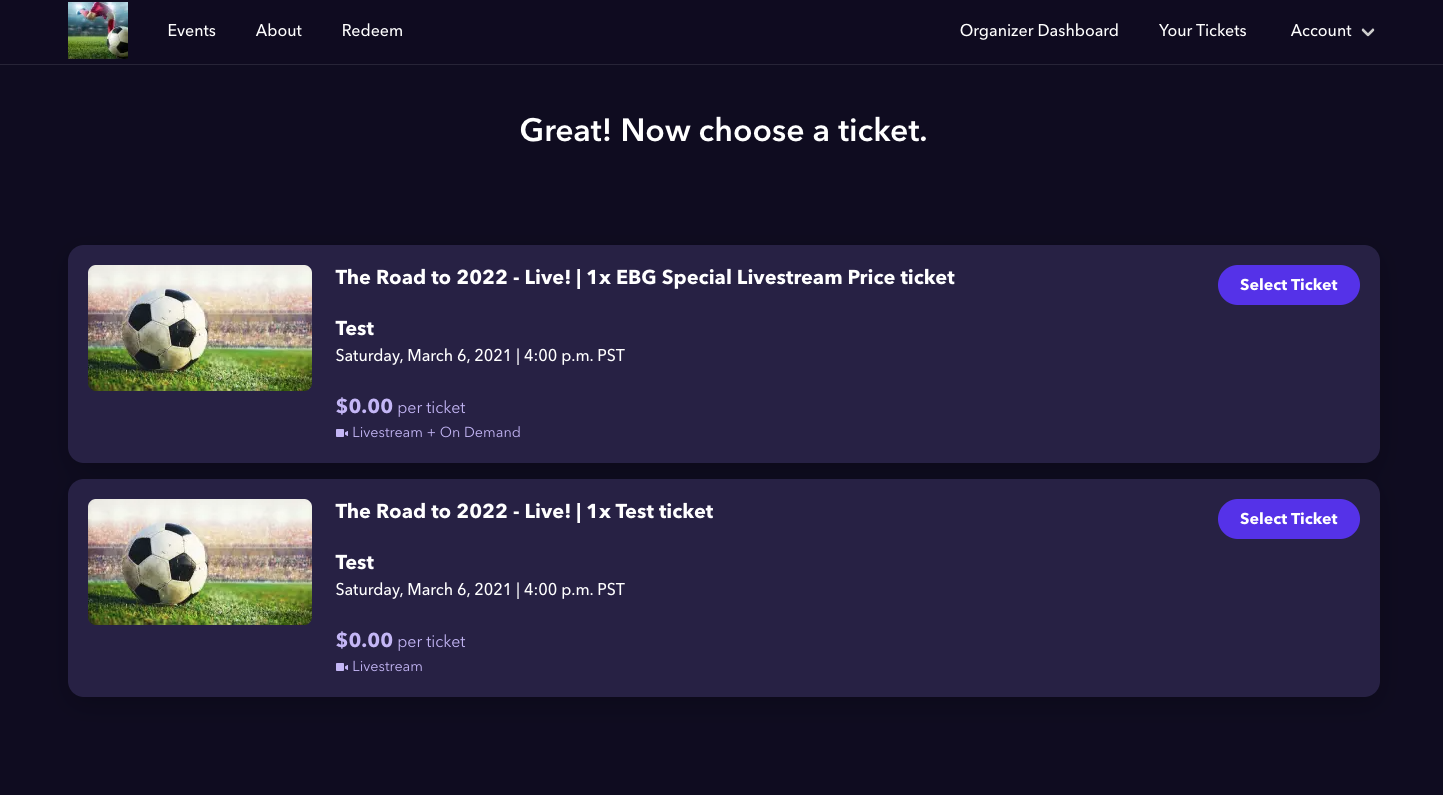The height and width of the screenshot is (795, 1443).
Task: Go to the About page
Action: [x=279, y=31]
